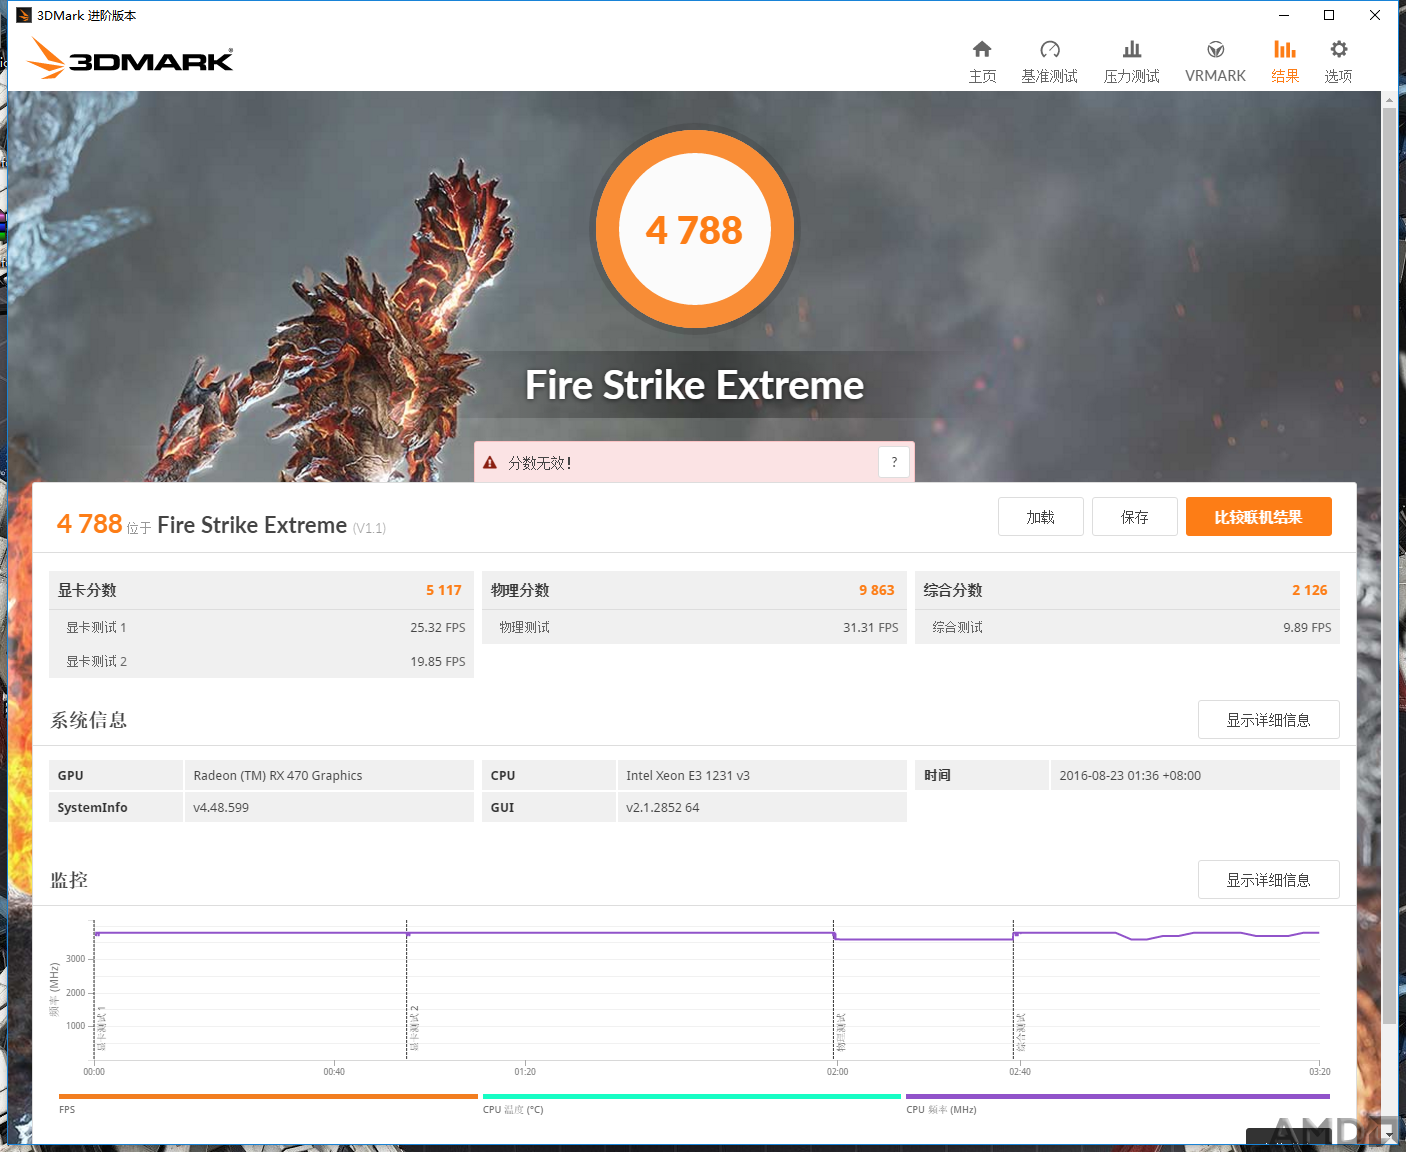Image resolution: width=1406 pixels, height=1152 pixels.
Task: Open the 主页 home icon
Action: (x=982, y=49)
